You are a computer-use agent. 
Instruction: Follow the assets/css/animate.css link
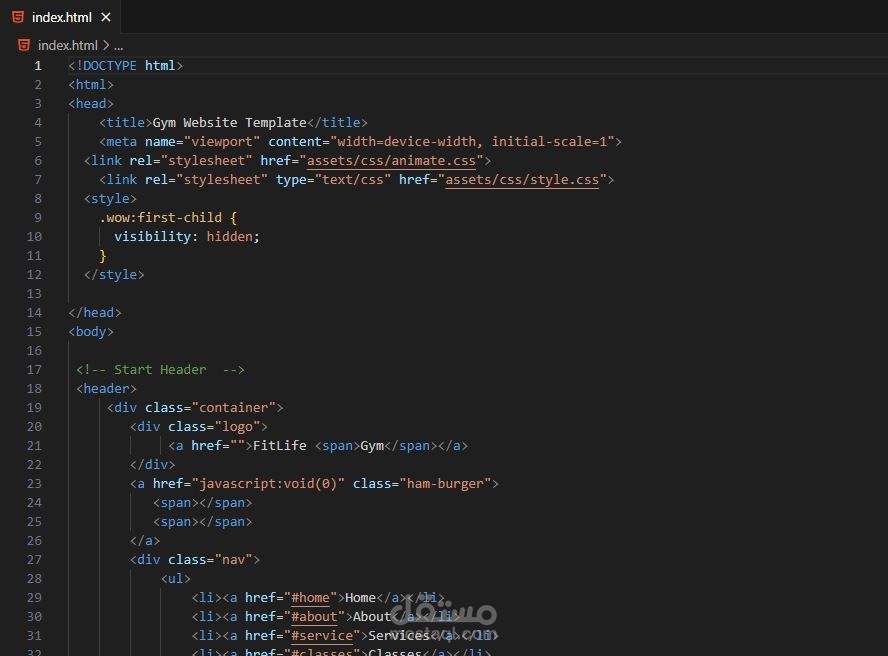click(391, 161)
